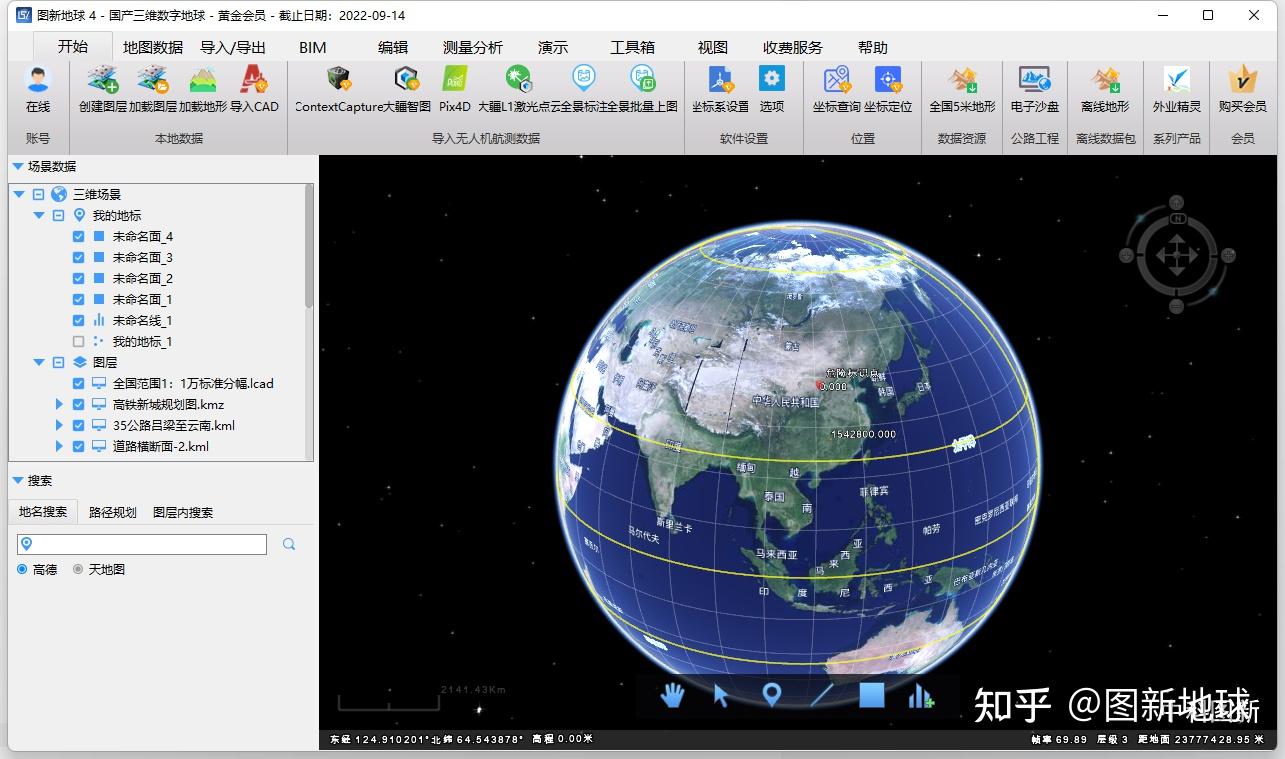1285x759 pixels.
Task: Open the 测量分析 ribbon tab
Action: (x=473, y=47)
